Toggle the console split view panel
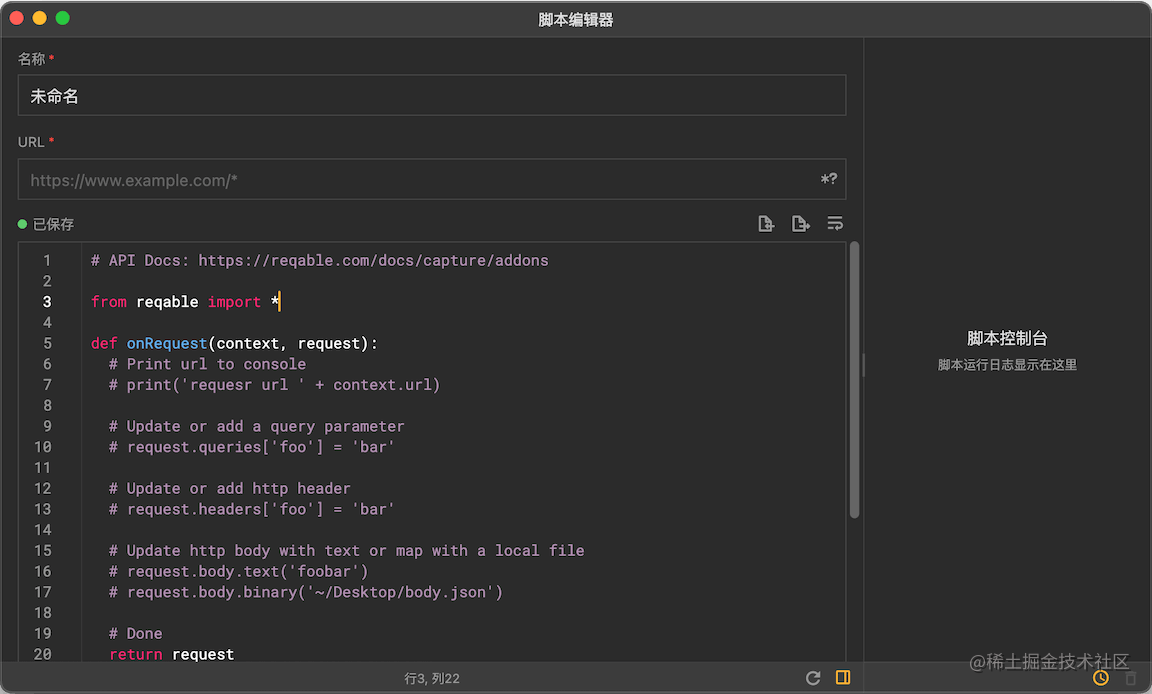 (843, 678)
